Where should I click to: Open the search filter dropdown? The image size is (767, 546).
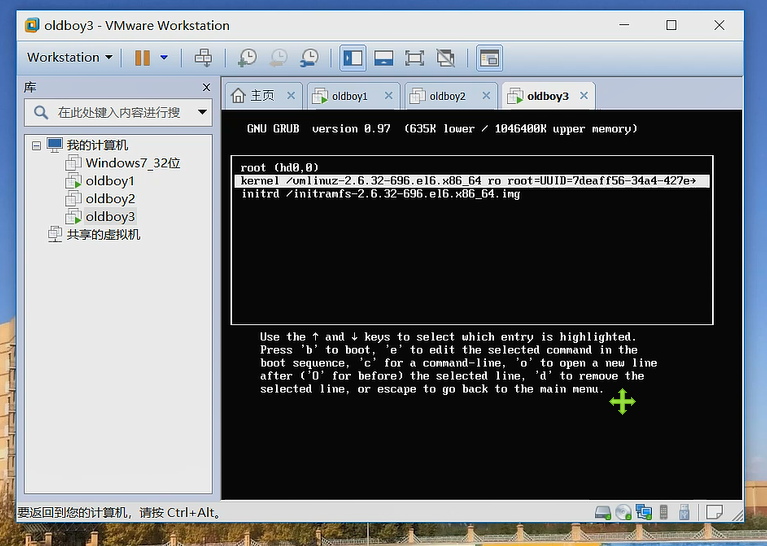202,112
